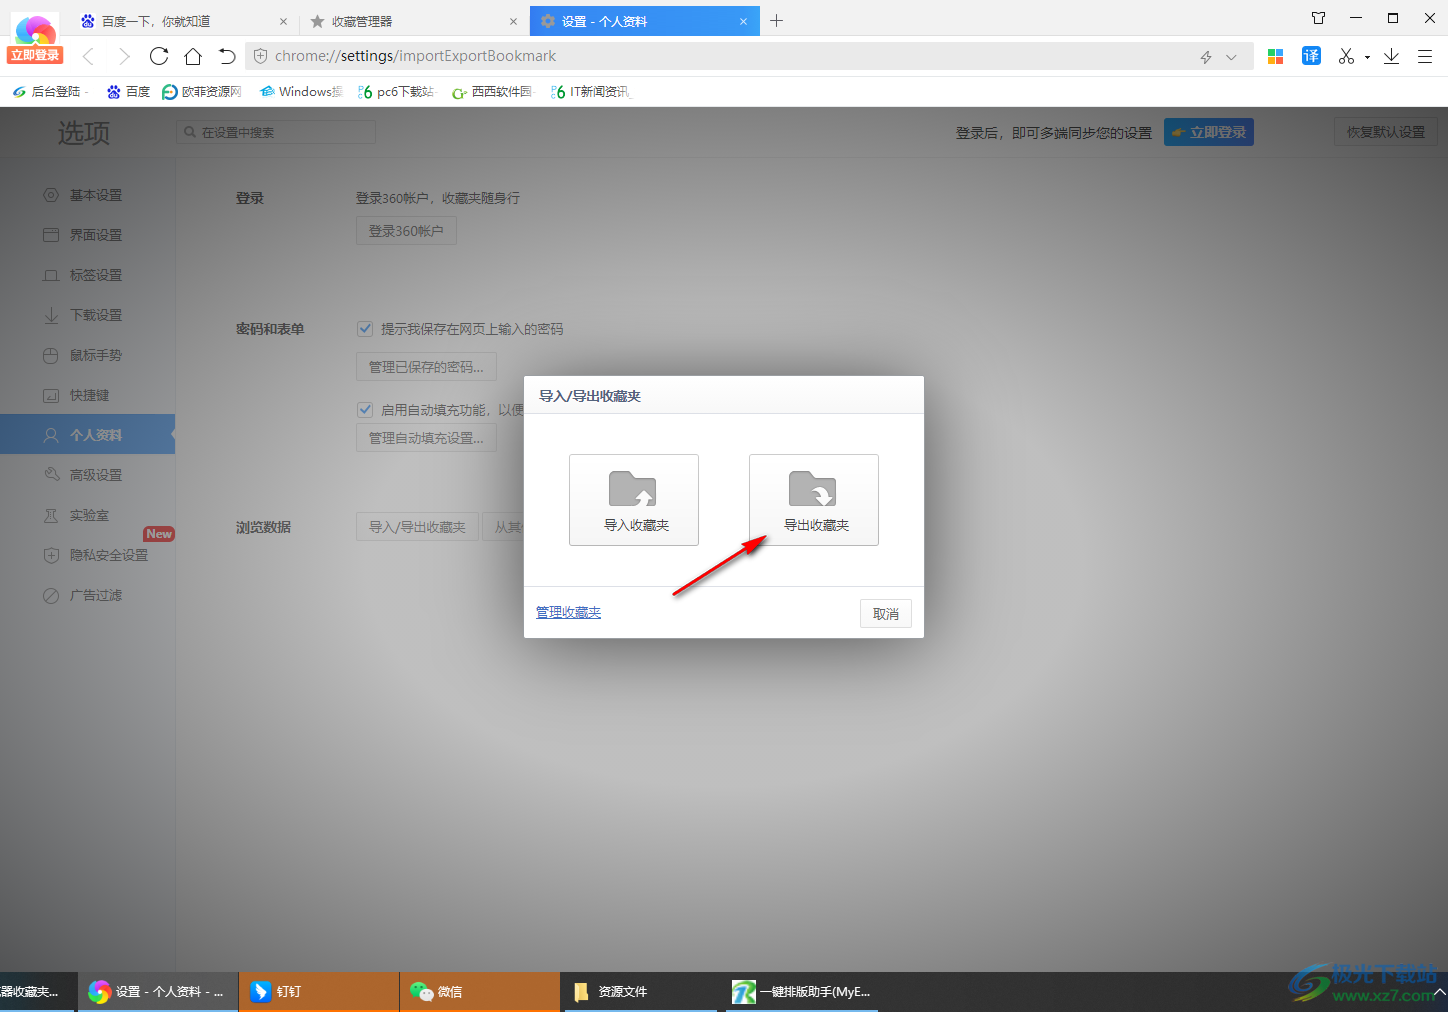This screenshot has width=1448, height=1012.
Task: Open the 西西软件园 bookmark
Action: (493, 91)
